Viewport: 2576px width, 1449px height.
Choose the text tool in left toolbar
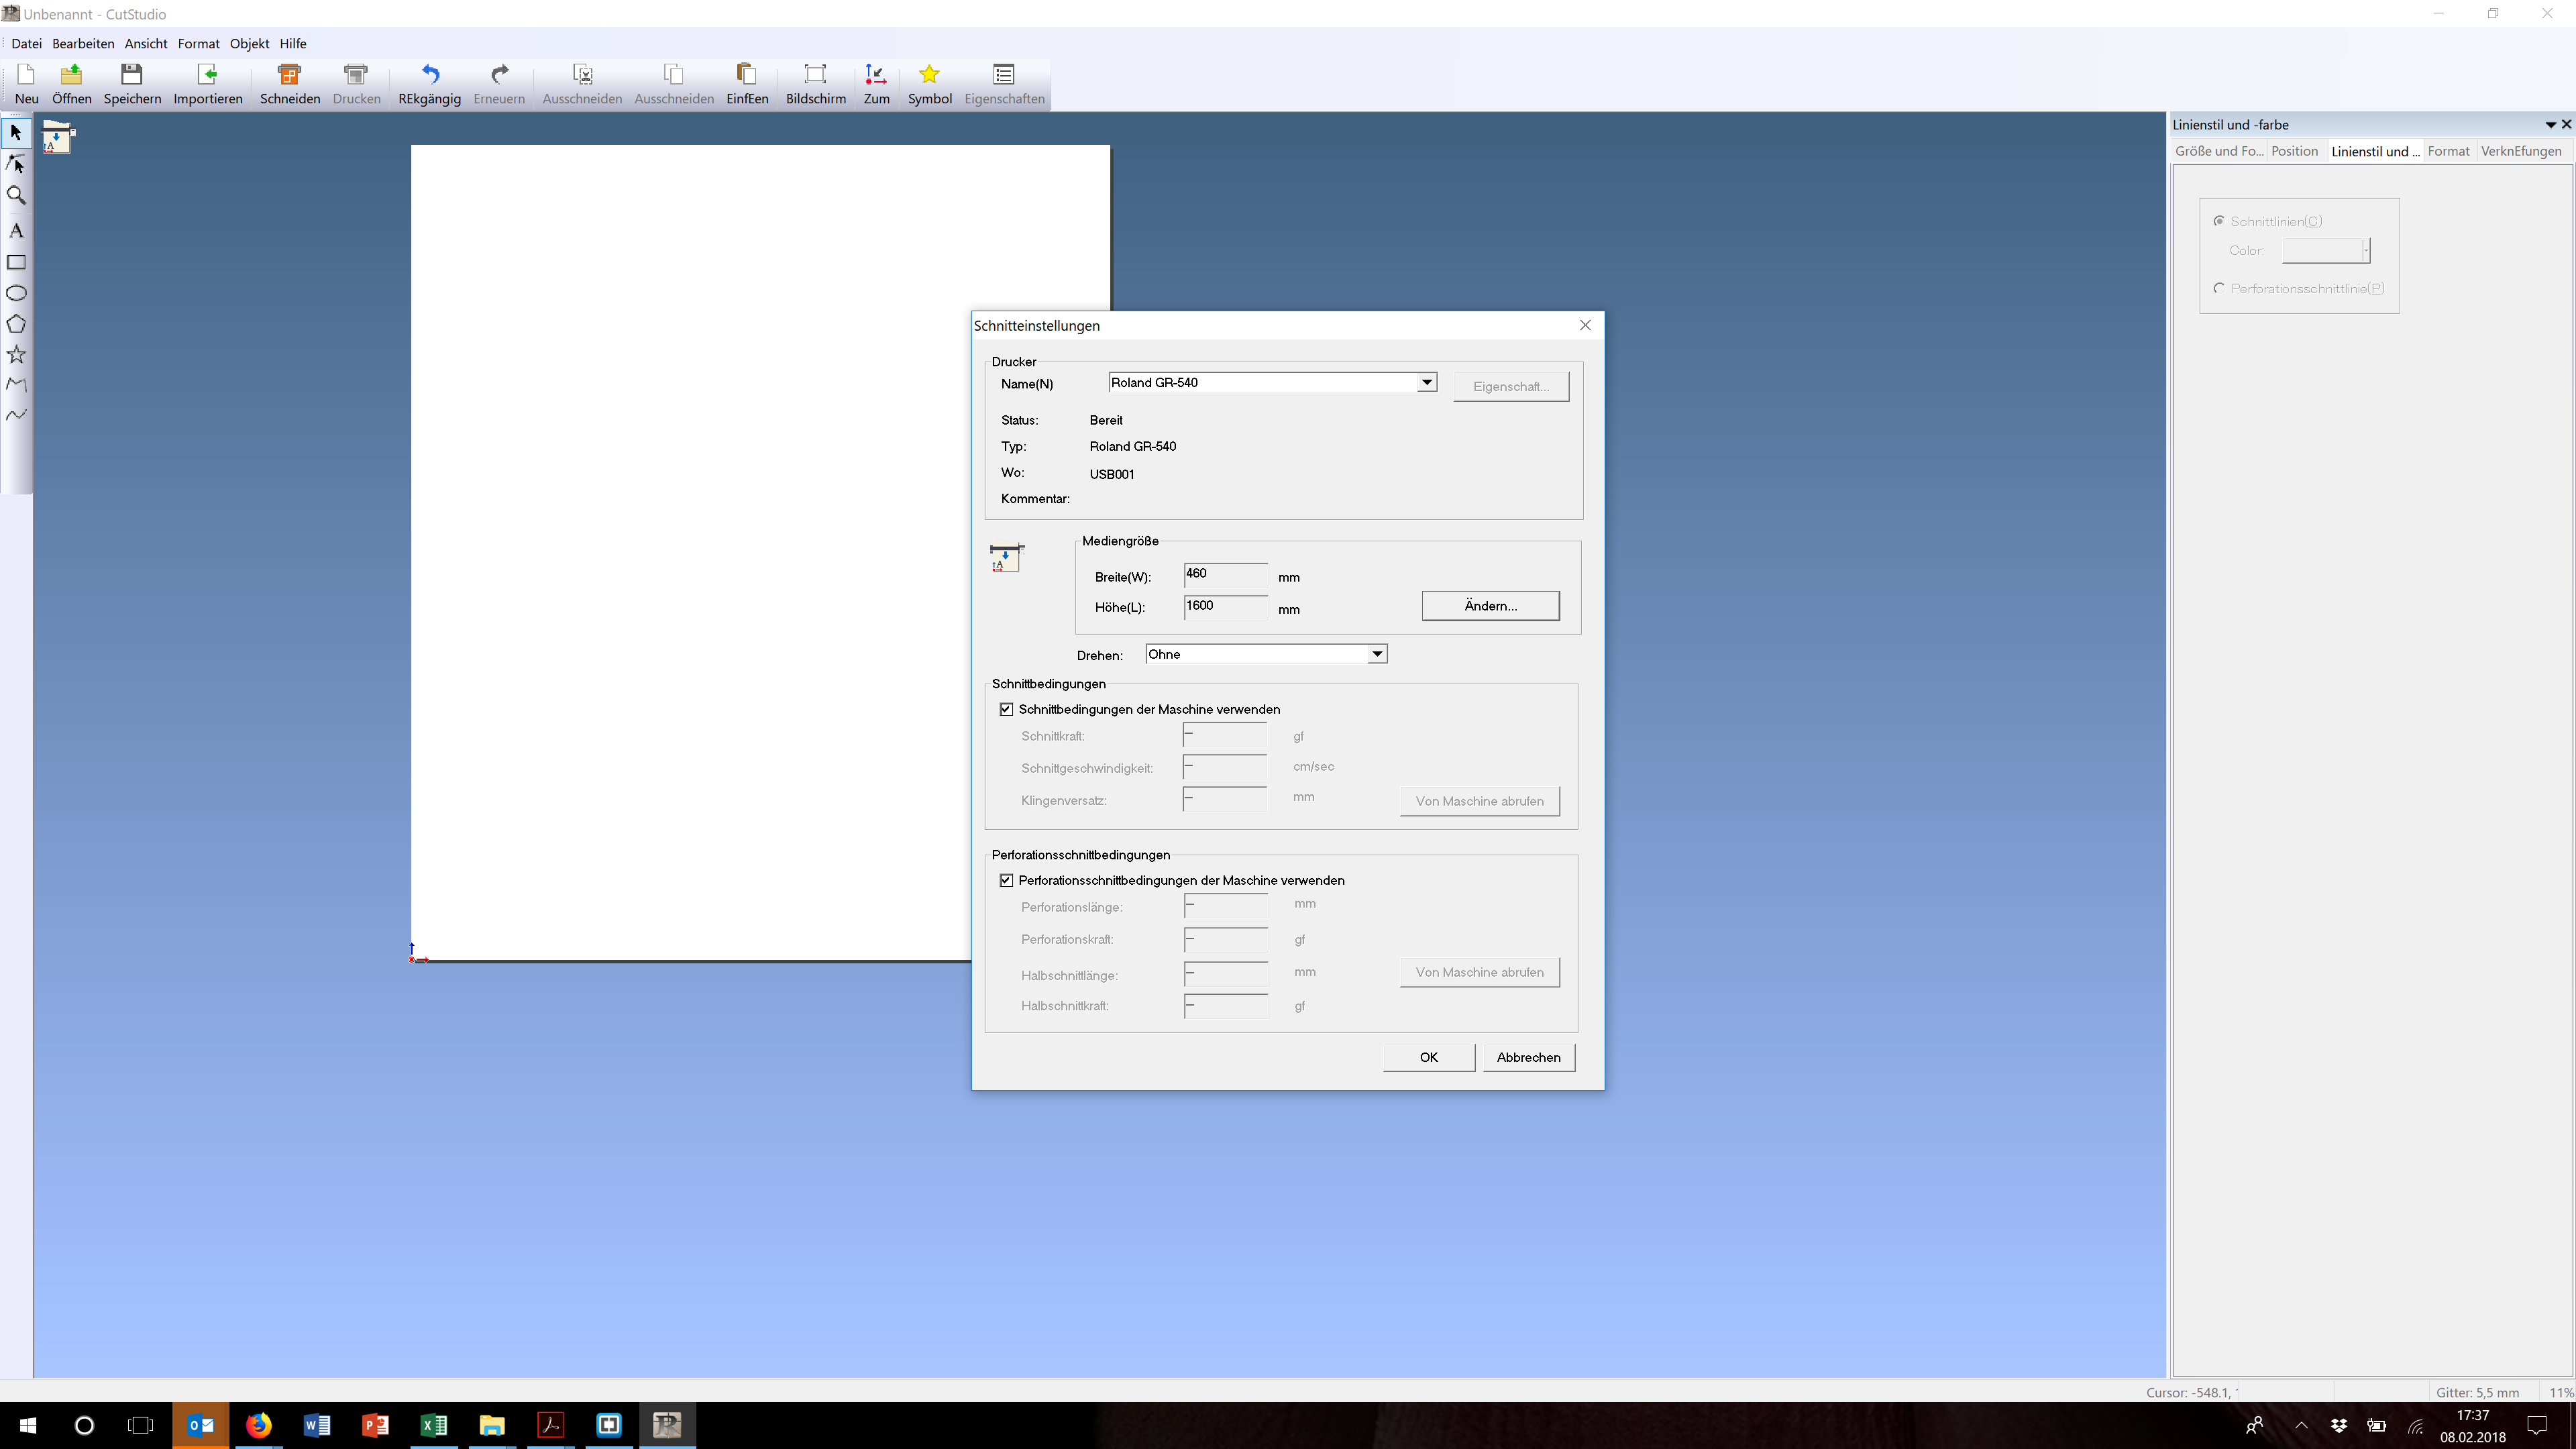point(16,230)
